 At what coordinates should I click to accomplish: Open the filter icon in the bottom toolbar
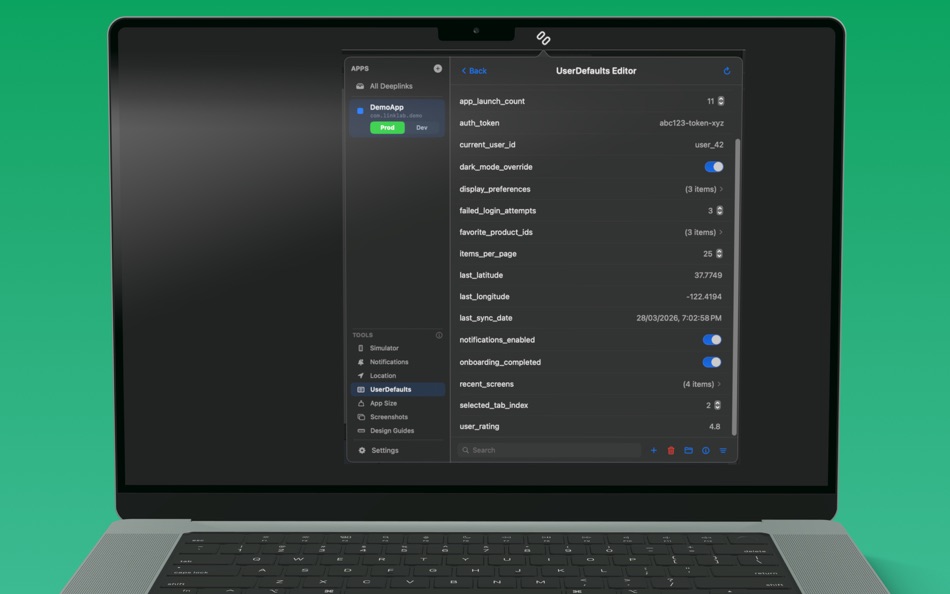coord(721,450)
